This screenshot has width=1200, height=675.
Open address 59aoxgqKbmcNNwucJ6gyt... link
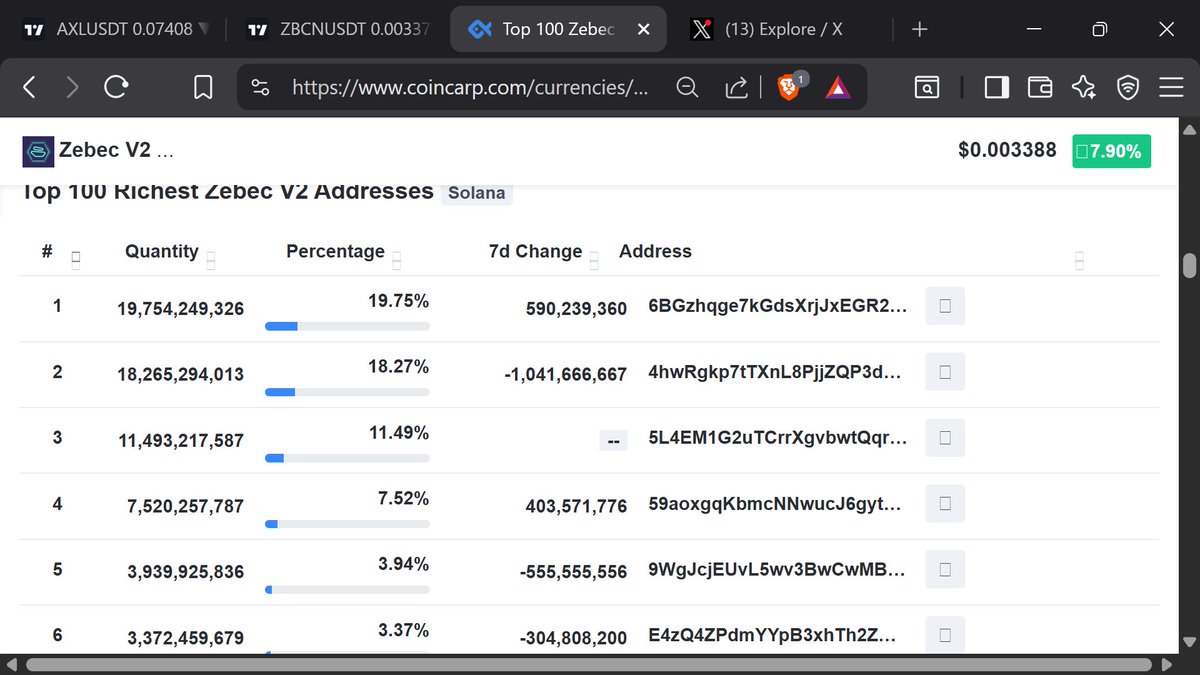coord(774,504)
